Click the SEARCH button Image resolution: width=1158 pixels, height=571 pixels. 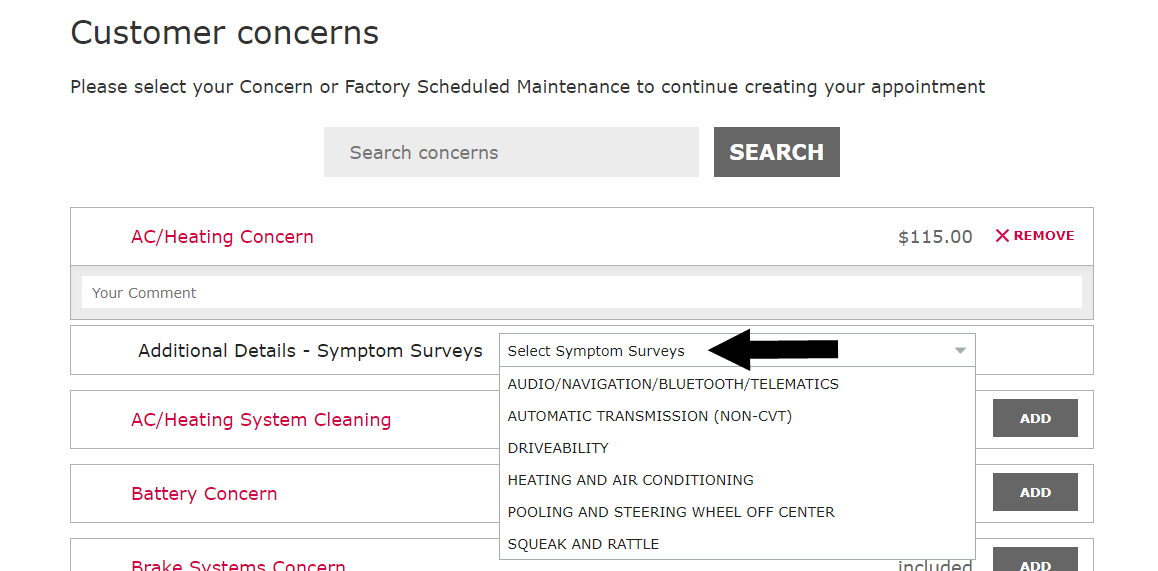click(x=776, y=152)
